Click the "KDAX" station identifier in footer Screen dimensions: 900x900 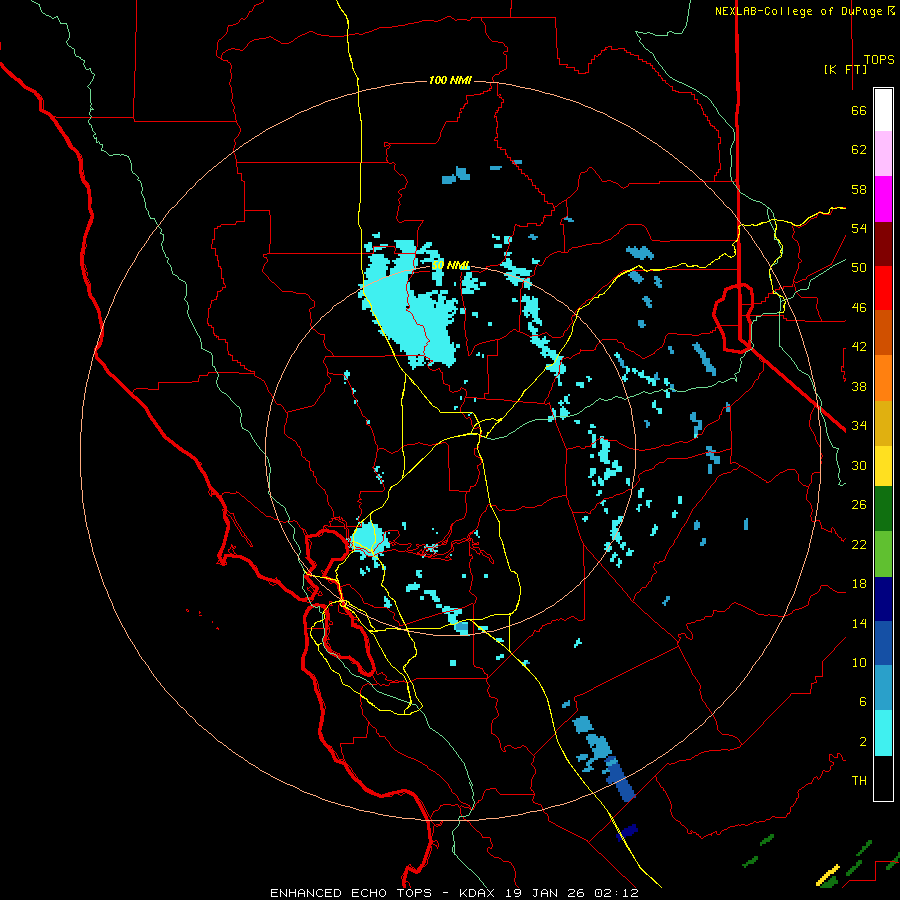coord(479,893)
